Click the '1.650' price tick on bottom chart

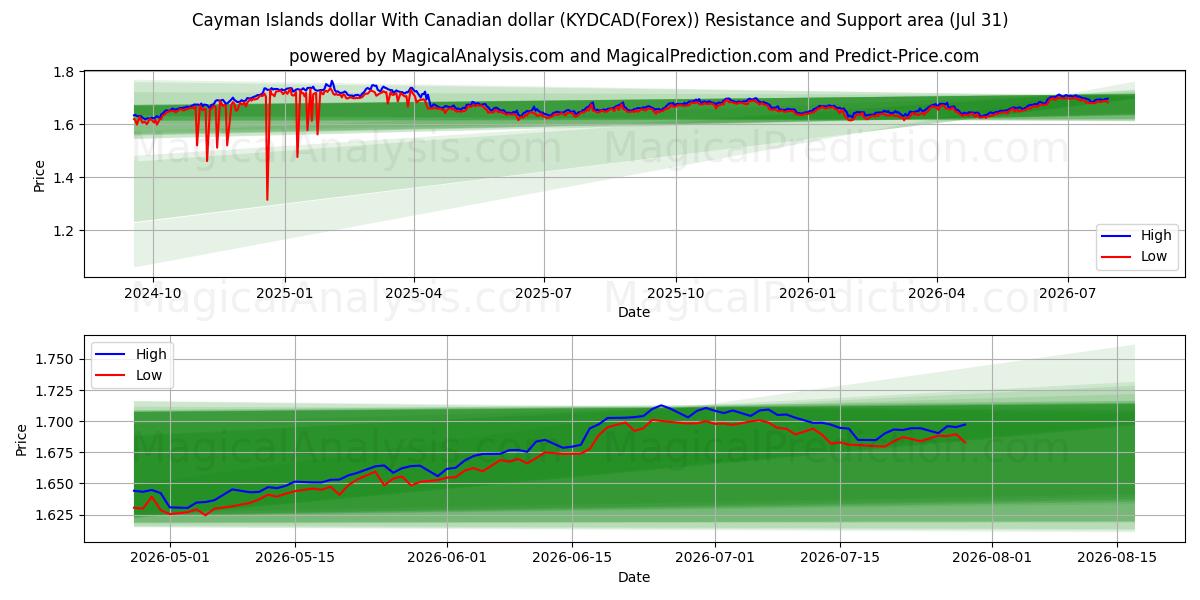click(x=56, y=484)
